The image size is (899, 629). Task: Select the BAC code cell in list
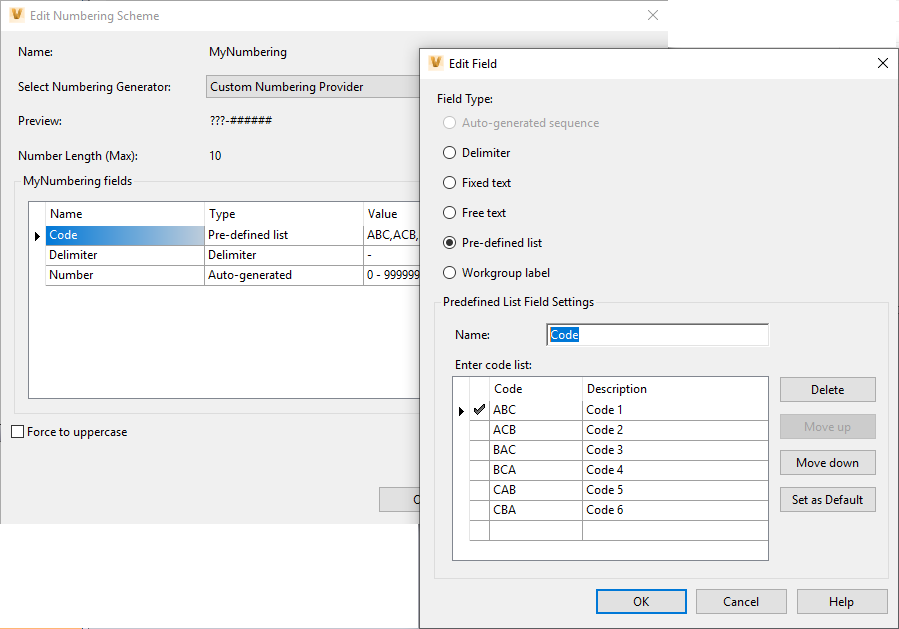535,450
